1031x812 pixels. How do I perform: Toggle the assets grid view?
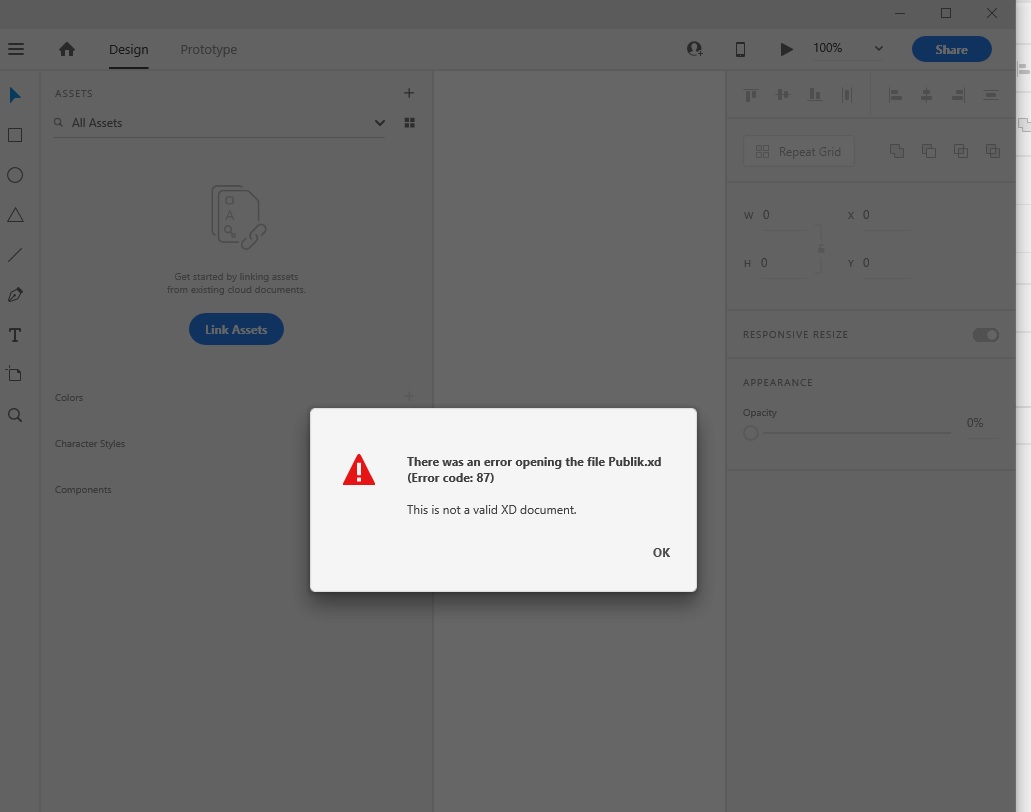[409, 122]
